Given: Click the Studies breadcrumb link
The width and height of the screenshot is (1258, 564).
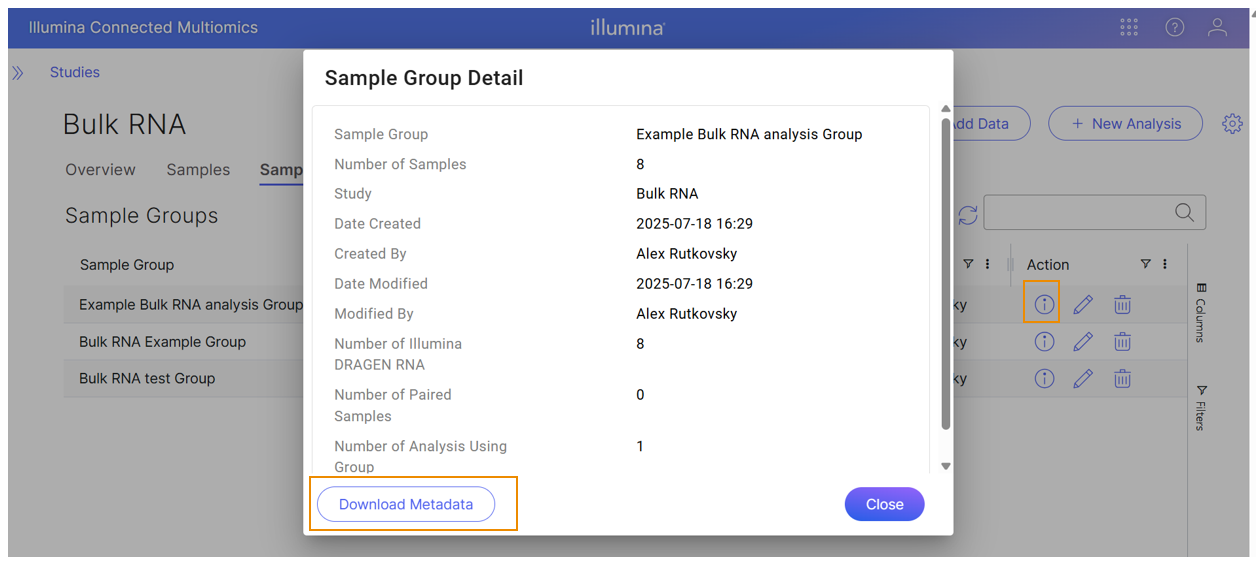Looking at the screenshot, I should click(x=75, y=73).
